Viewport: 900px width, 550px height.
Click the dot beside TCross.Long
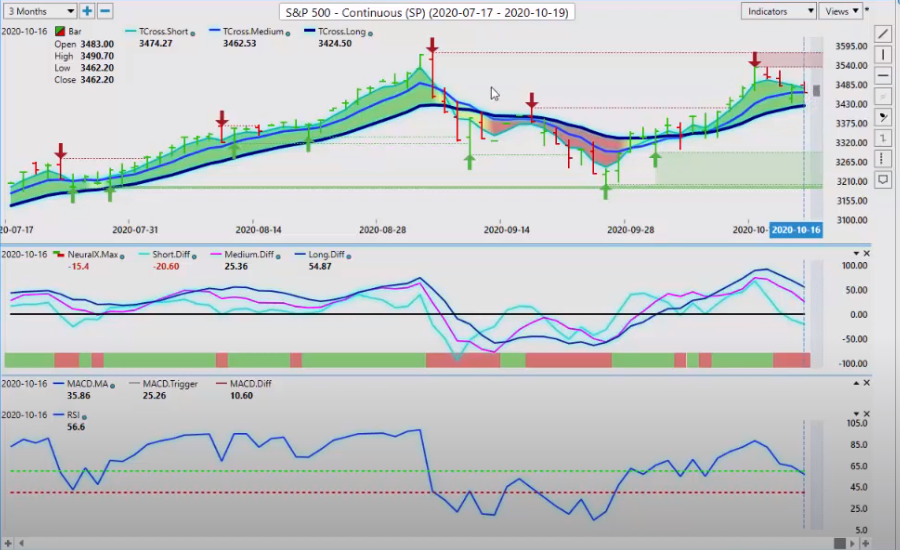(370, 34)
